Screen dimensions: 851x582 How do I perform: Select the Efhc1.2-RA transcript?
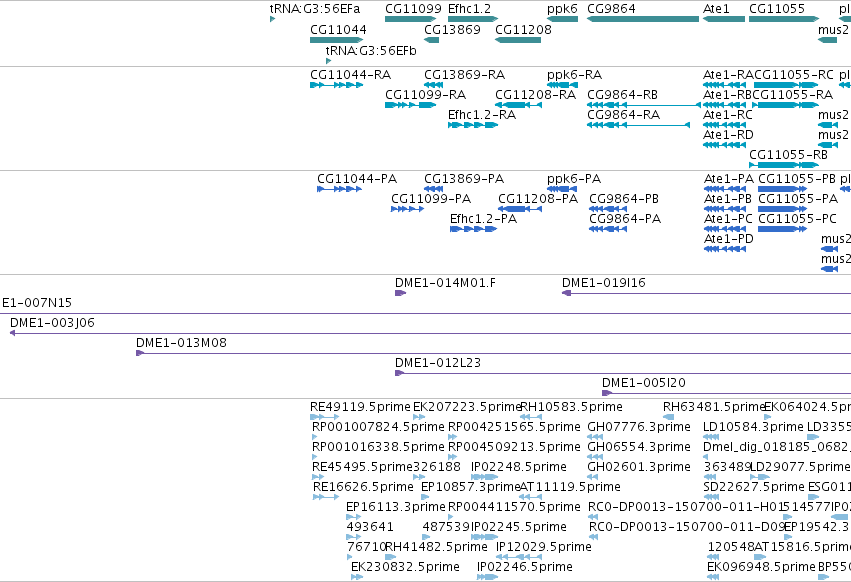[x=473, y=125]
